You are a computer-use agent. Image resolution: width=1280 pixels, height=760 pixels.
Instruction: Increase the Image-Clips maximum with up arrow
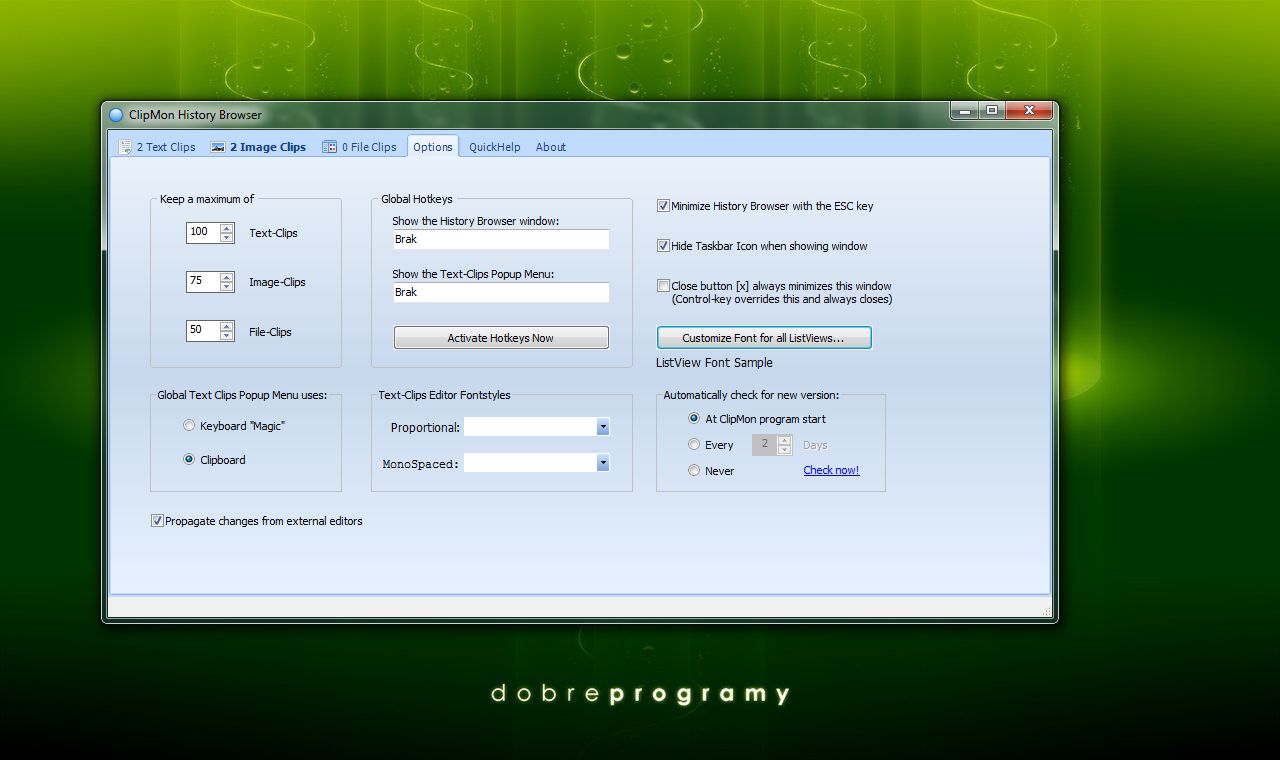pyautogui.click(x=227, y=277)
